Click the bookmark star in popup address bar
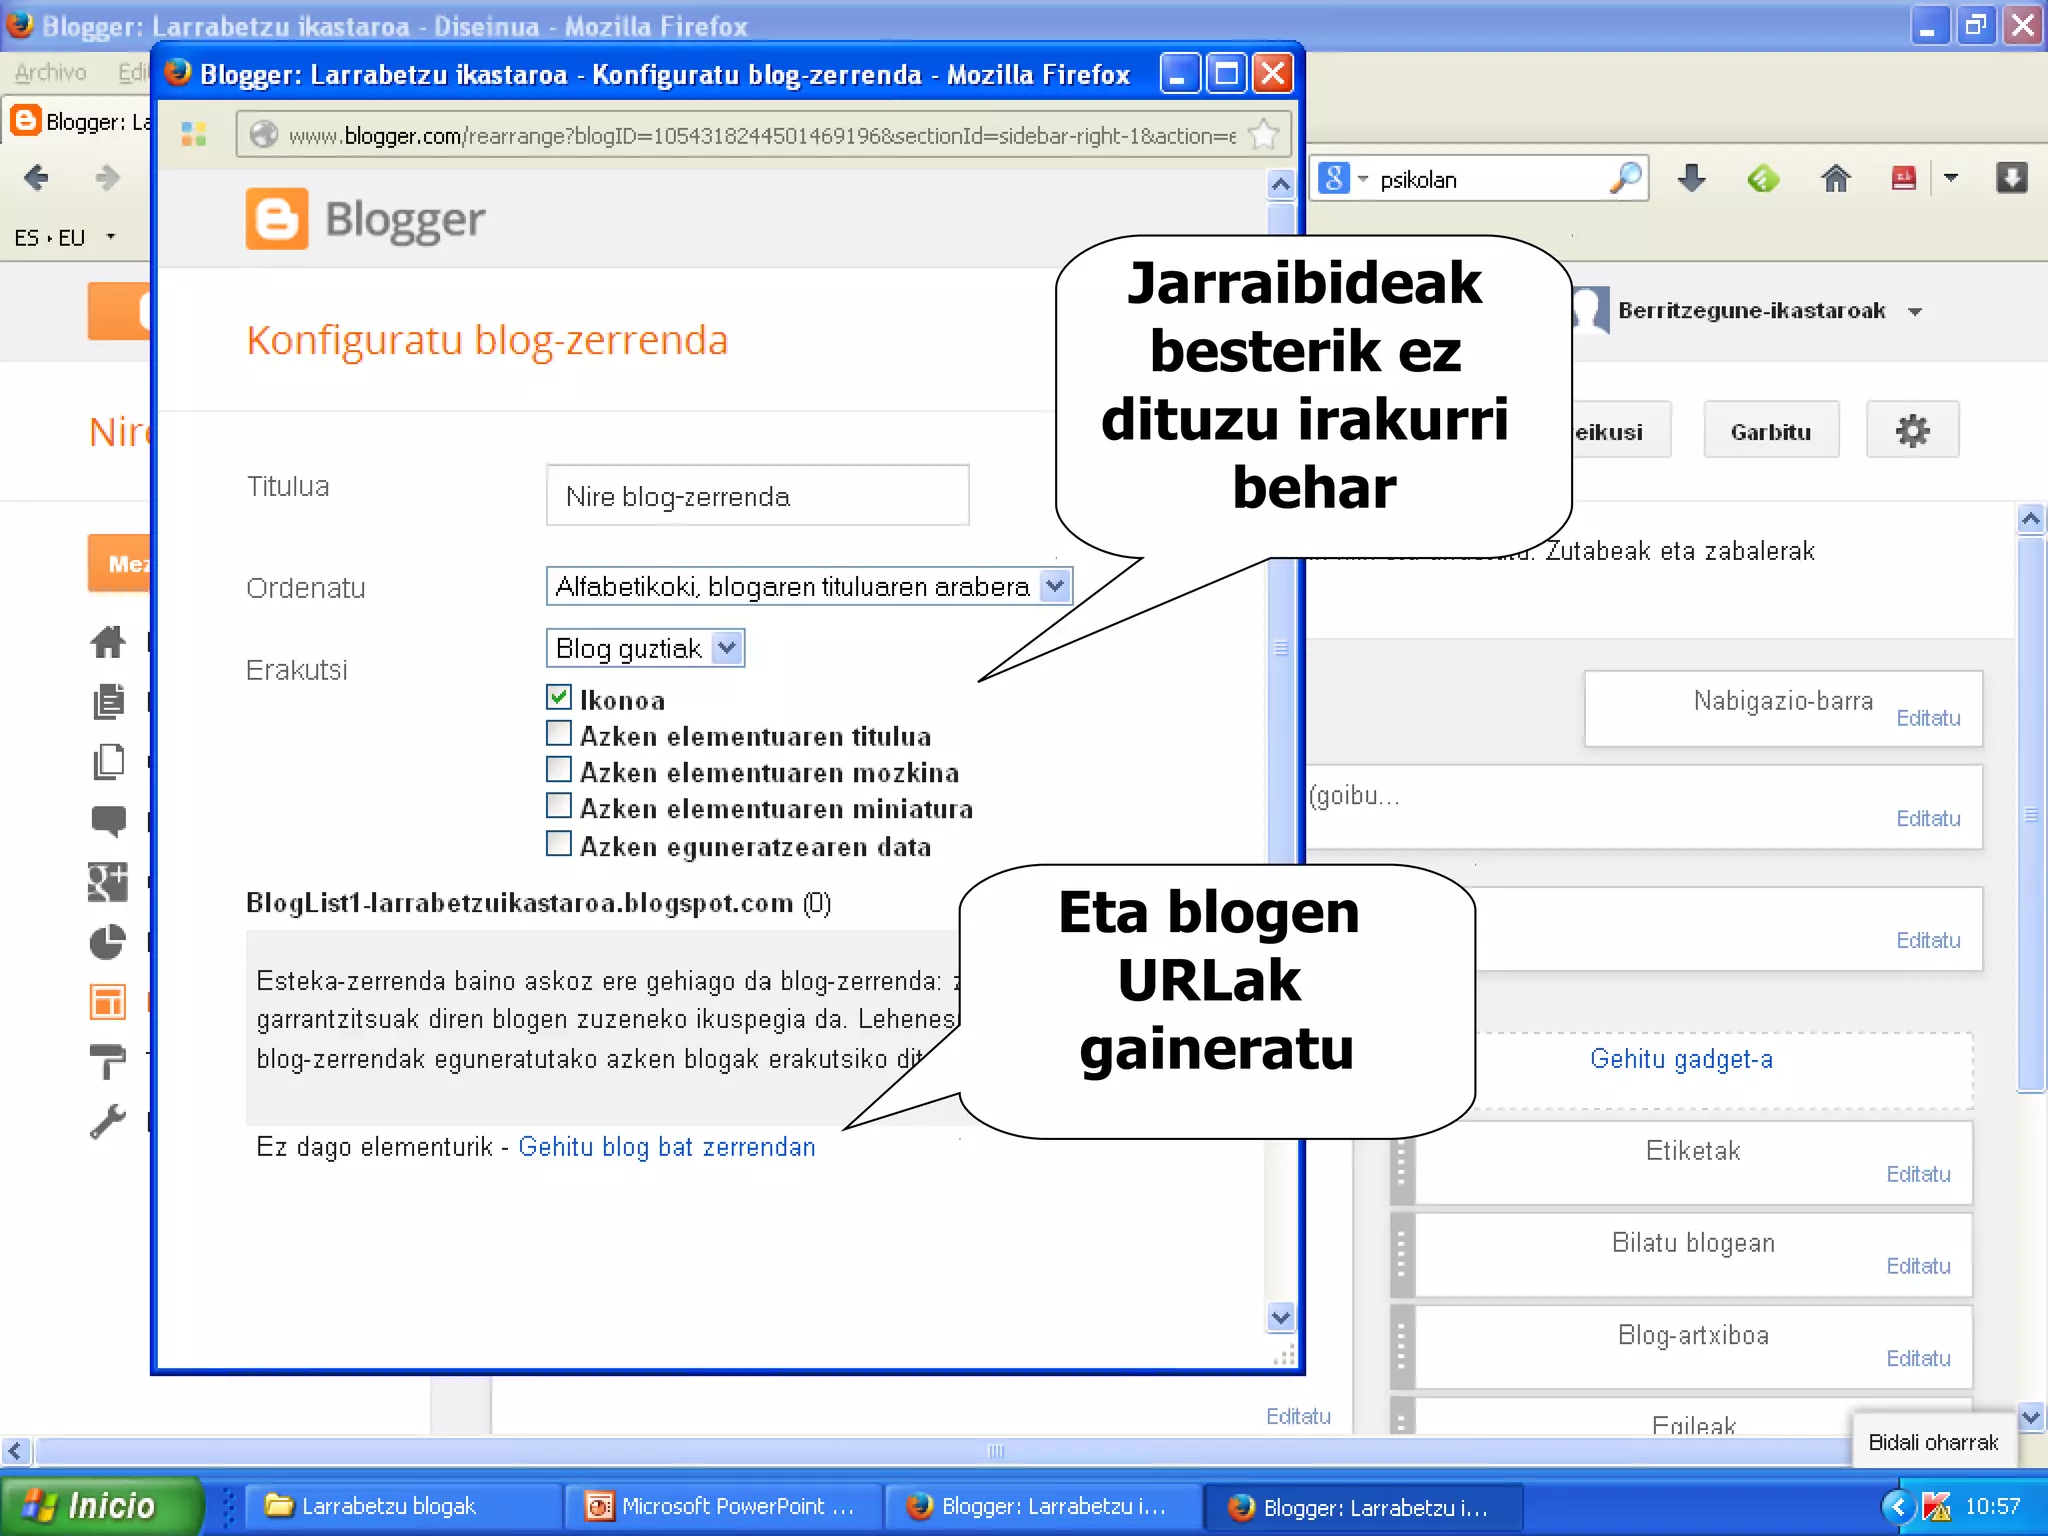The height and width of the screenshot is (1536, 2048). coord(1264,134)
